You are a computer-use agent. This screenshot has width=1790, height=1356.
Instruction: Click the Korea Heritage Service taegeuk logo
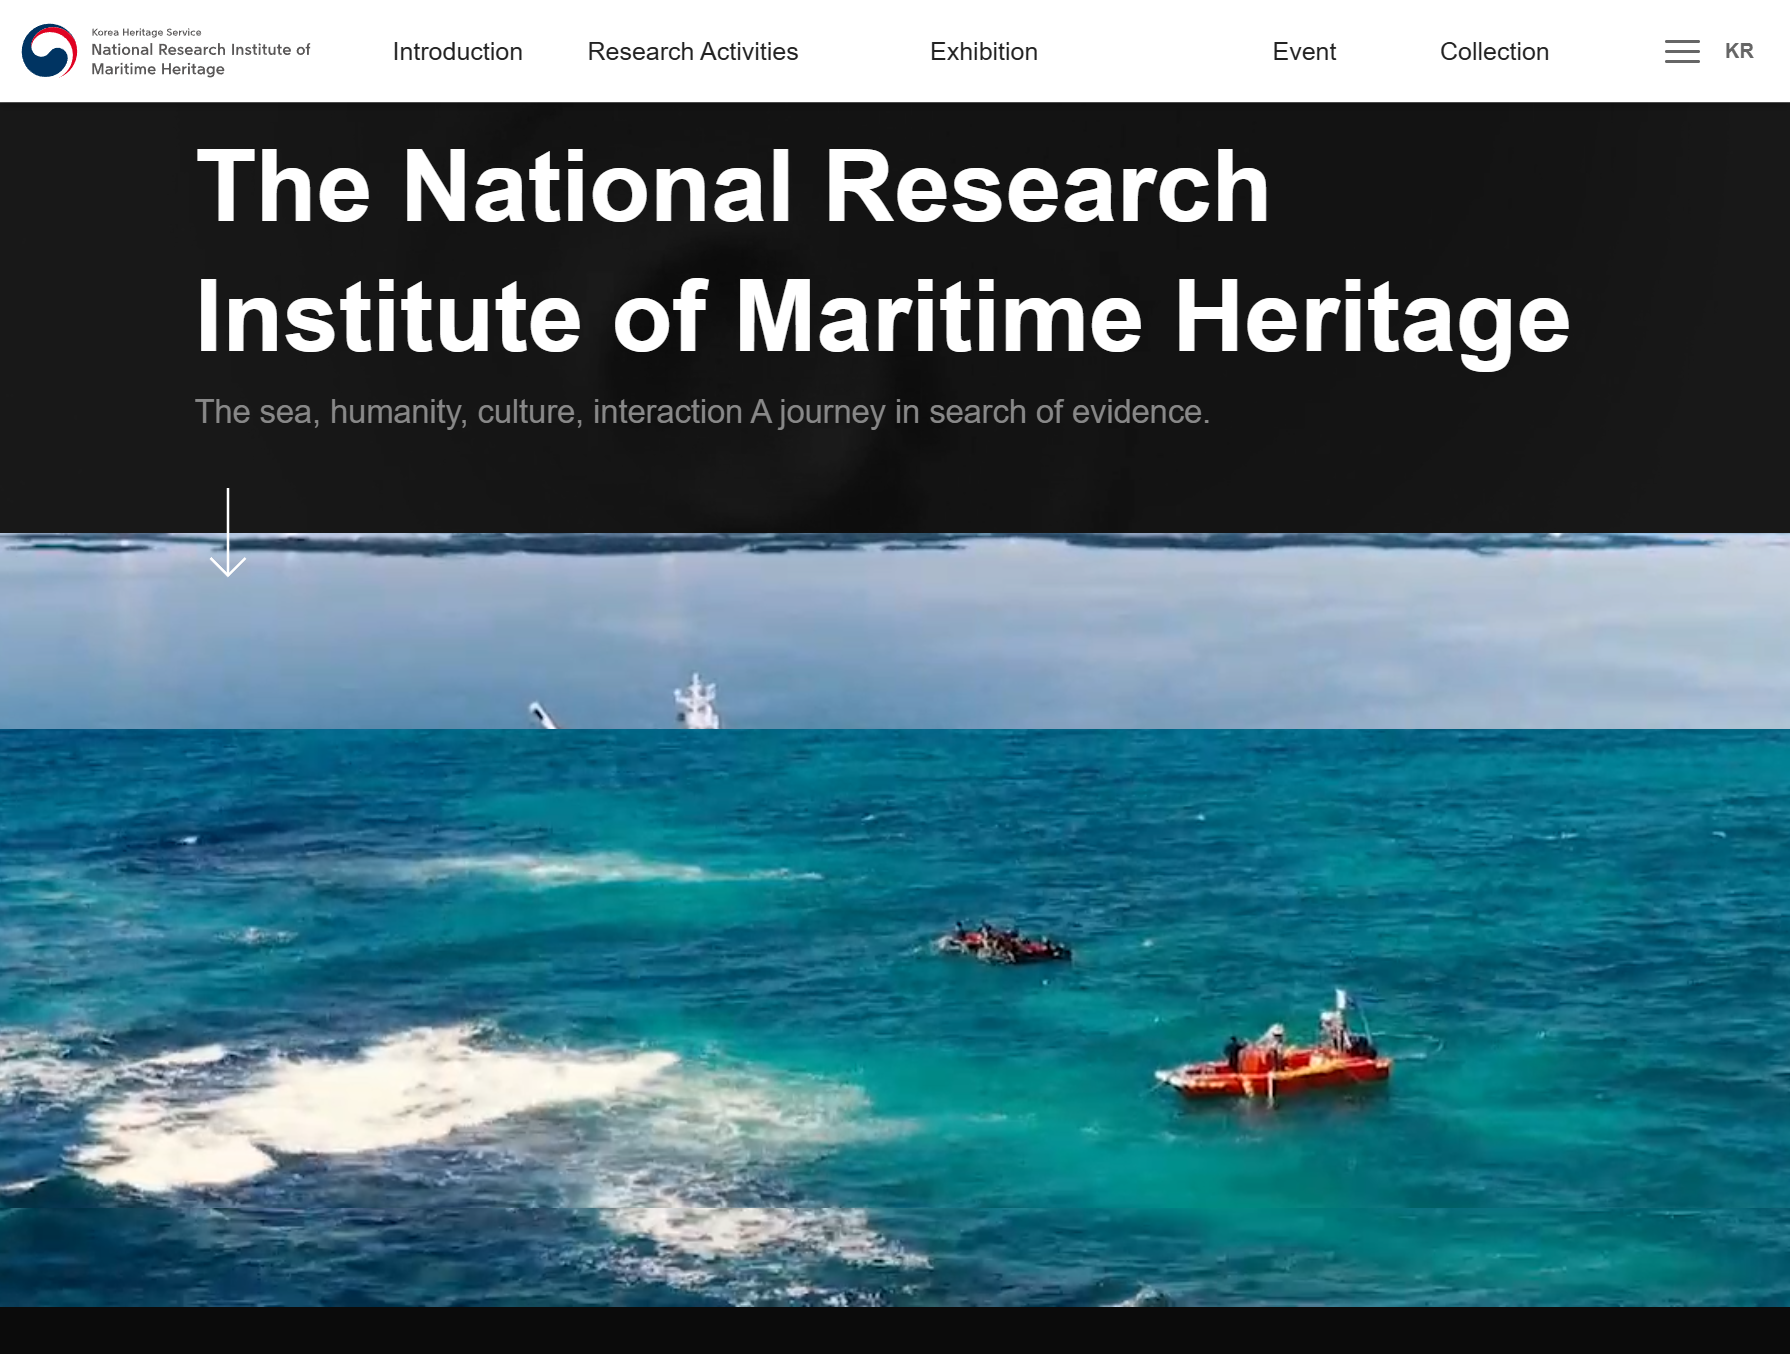click(x=49, y=51)
